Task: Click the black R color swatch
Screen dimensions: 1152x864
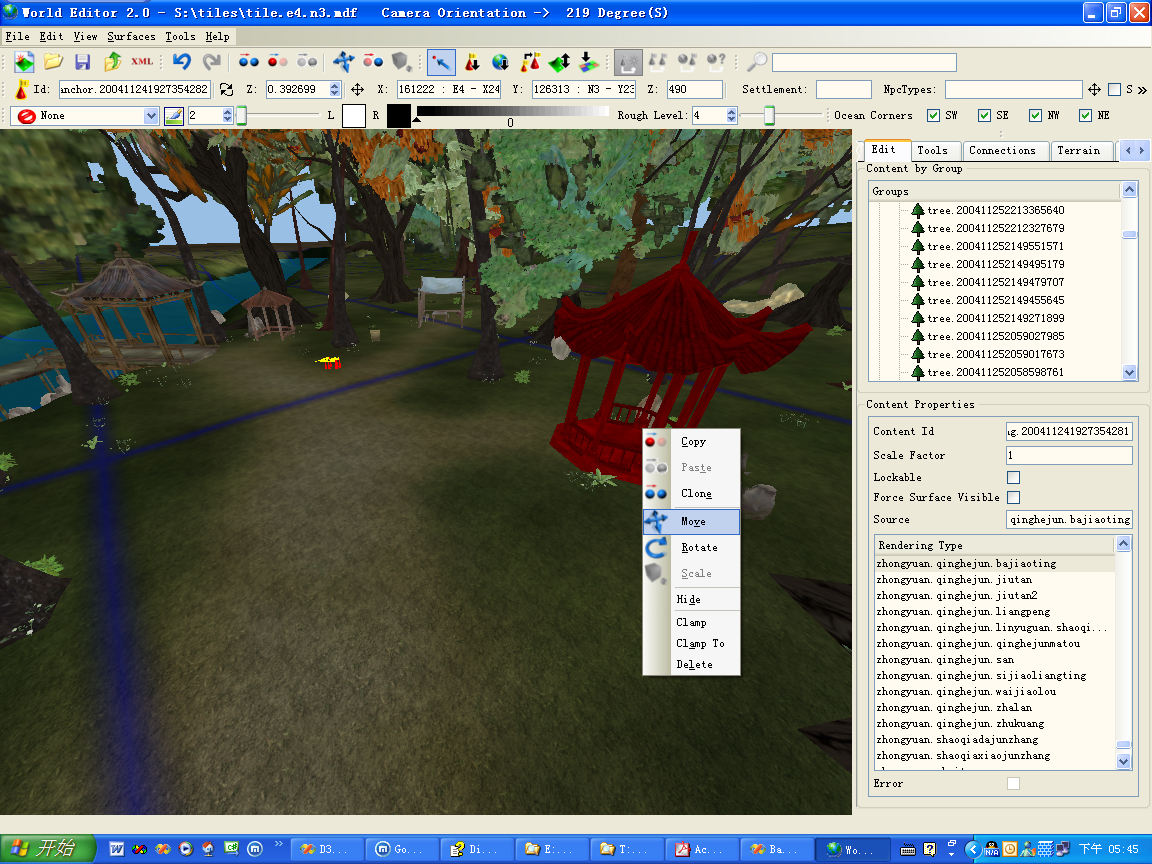Action: 399,116
